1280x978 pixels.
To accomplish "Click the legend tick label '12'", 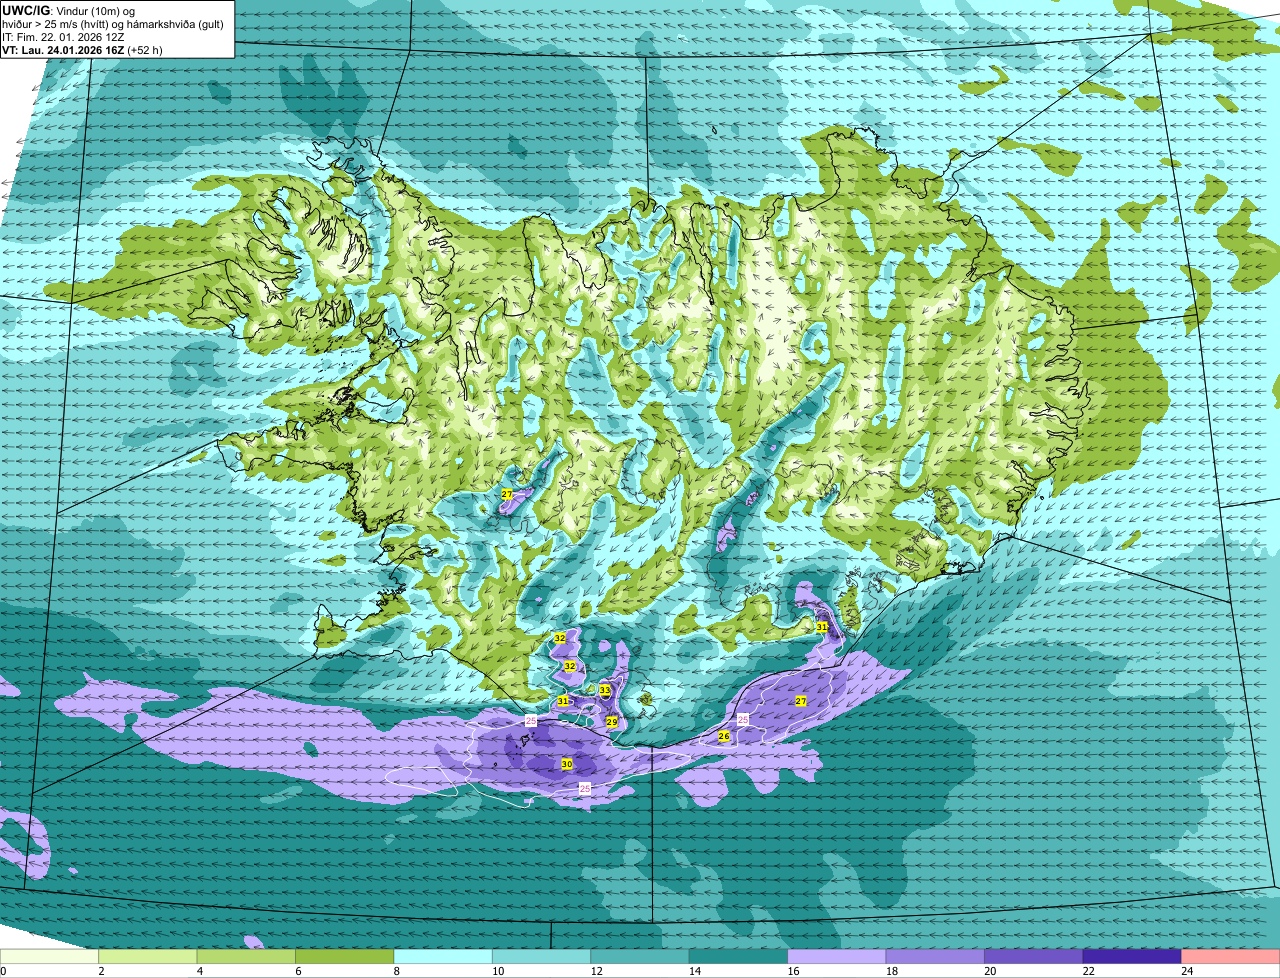I will (x=596, y=971).
